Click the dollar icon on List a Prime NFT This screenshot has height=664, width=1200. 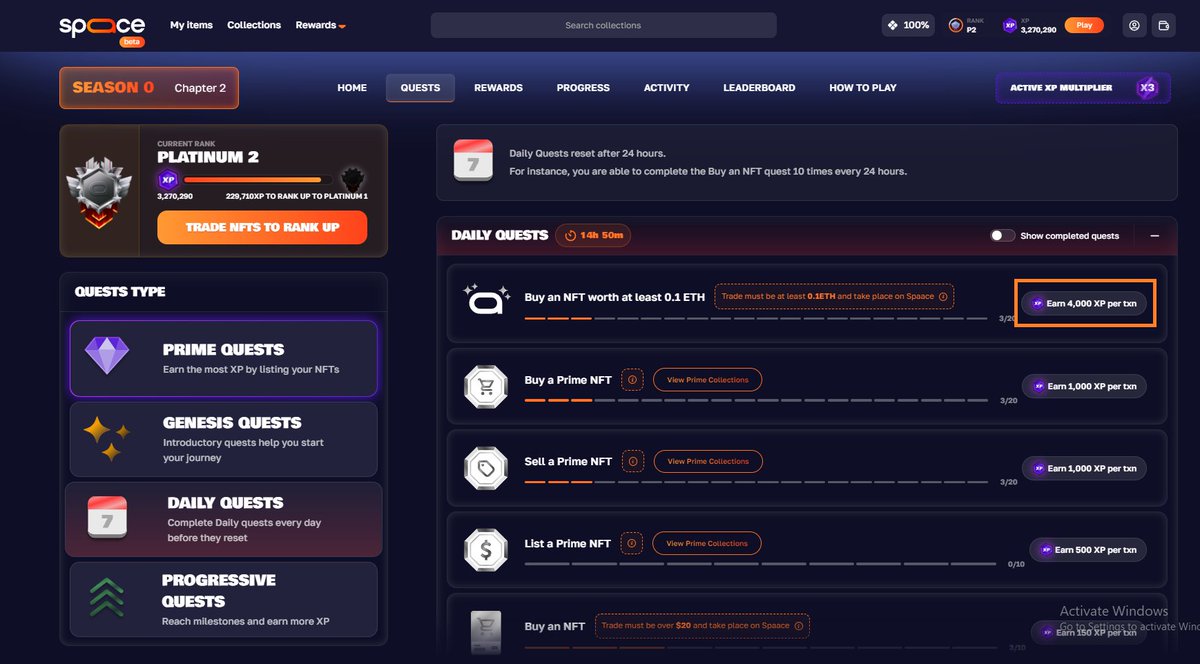[487, 549]
